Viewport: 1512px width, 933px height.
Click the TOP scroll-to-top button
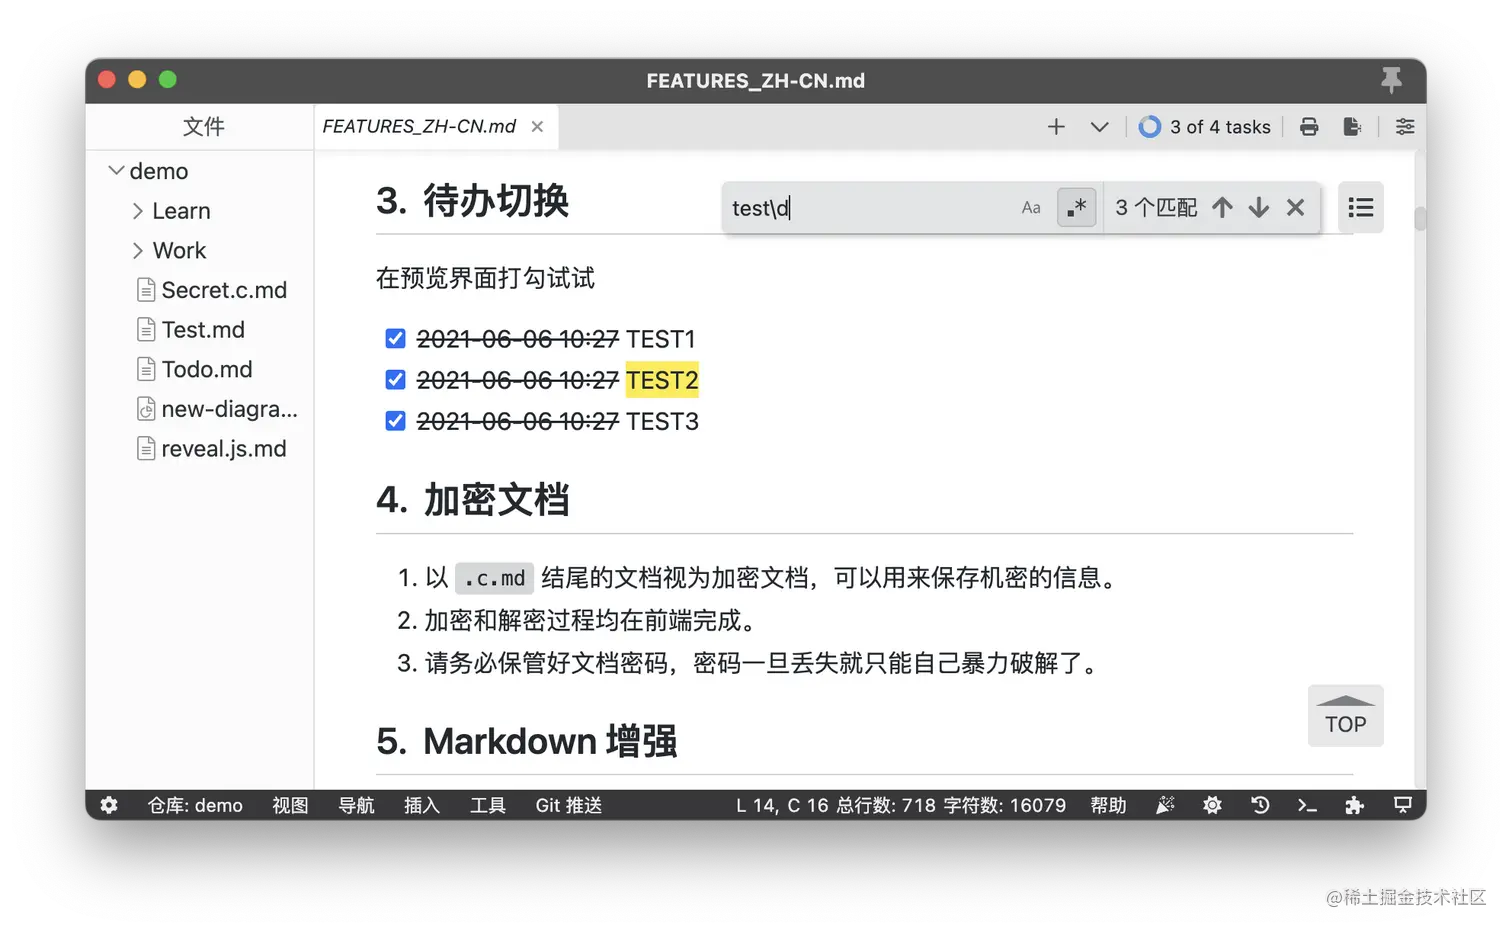1345,716
